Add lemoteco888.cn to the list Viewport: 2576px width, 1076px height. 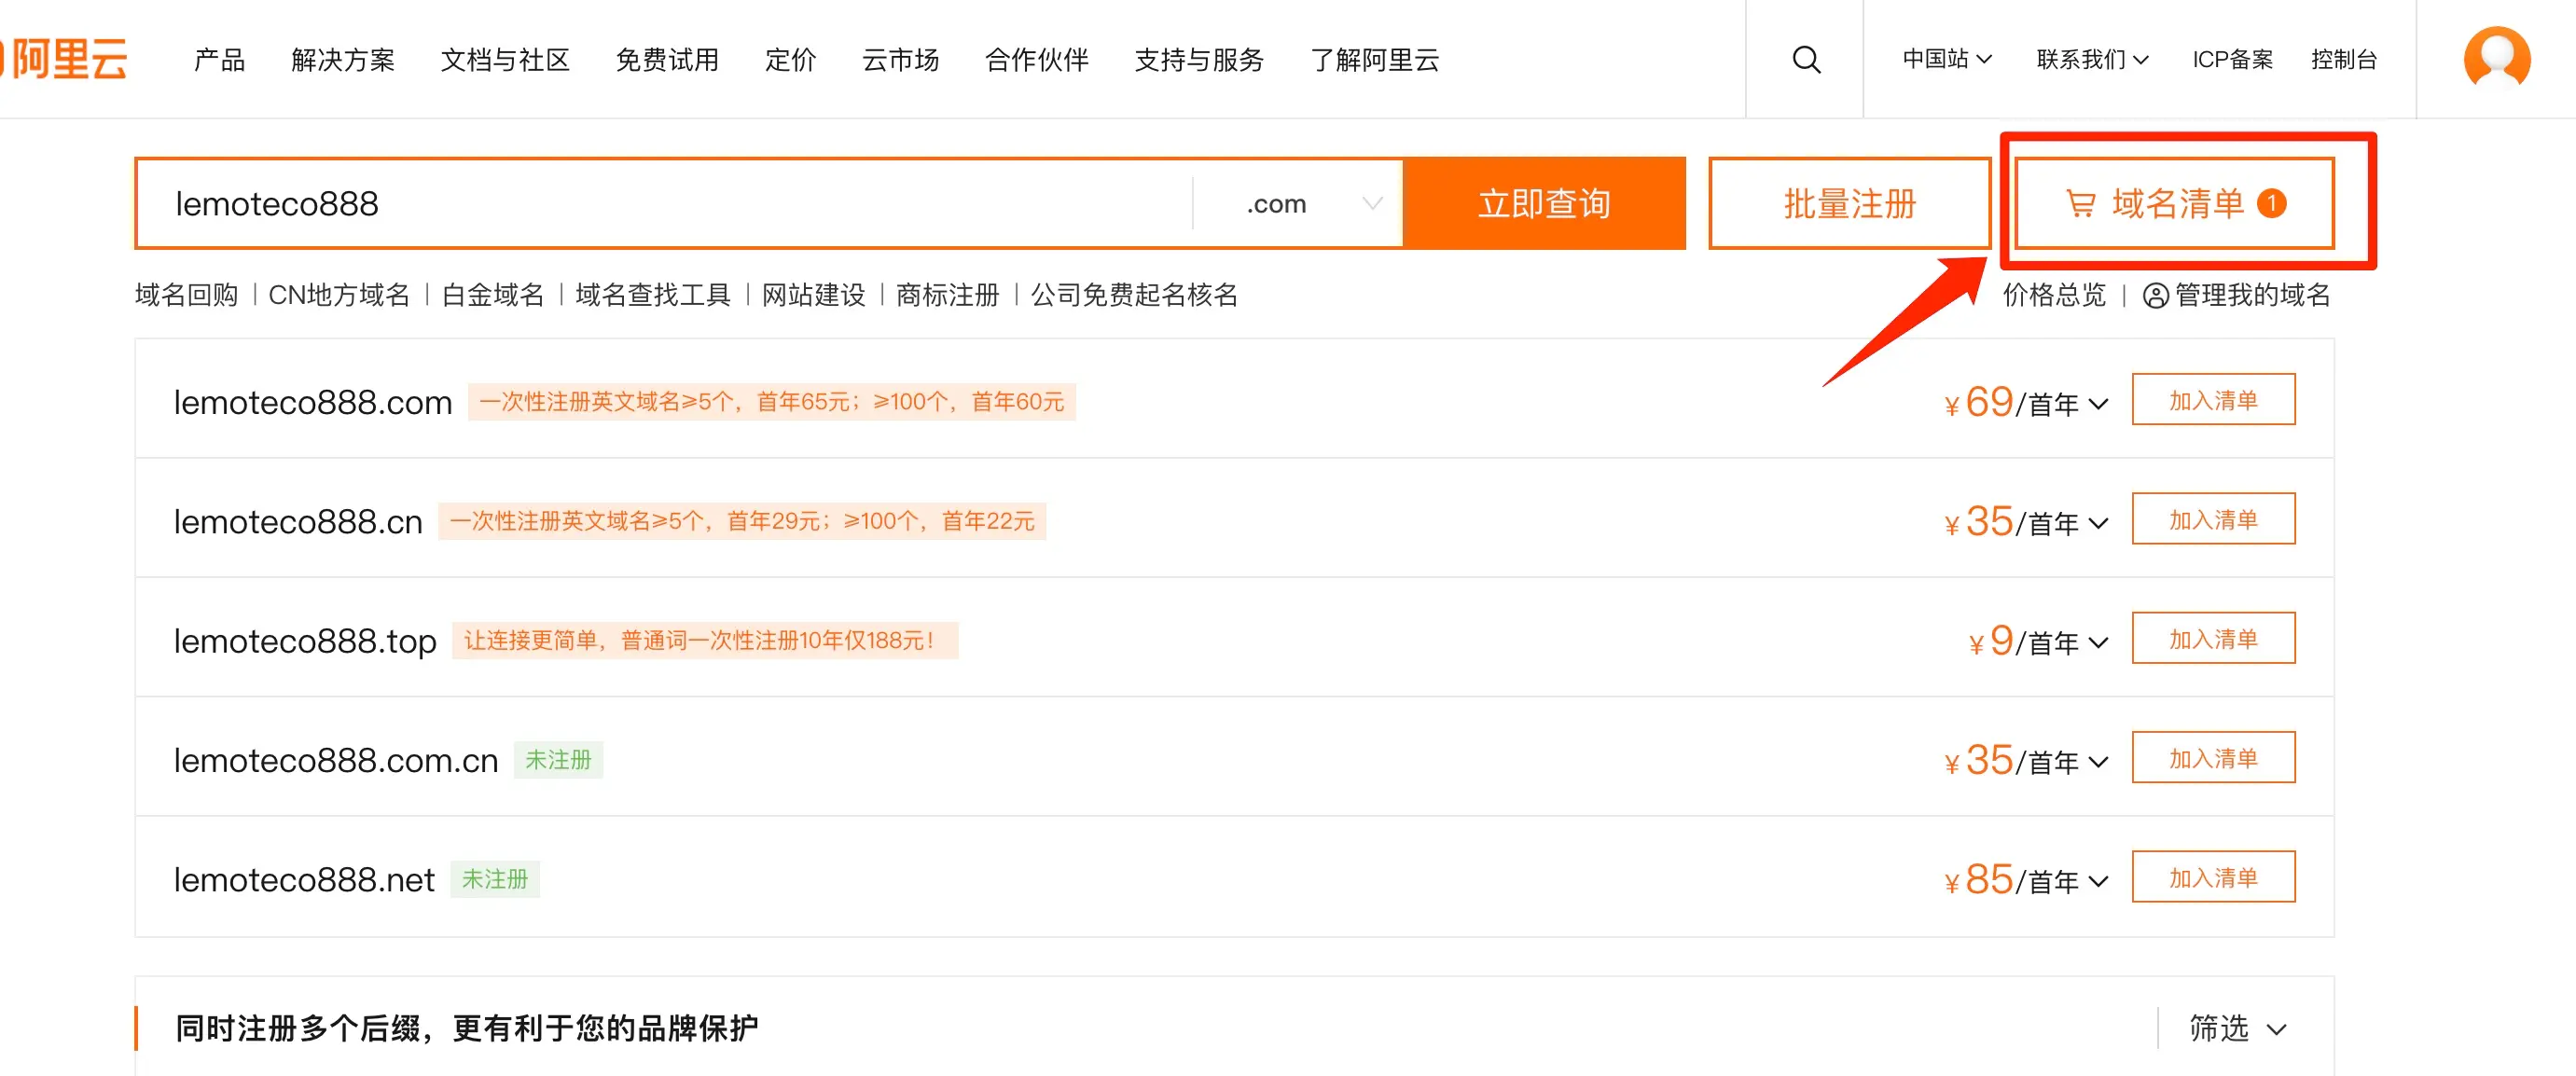[2212, 519]
